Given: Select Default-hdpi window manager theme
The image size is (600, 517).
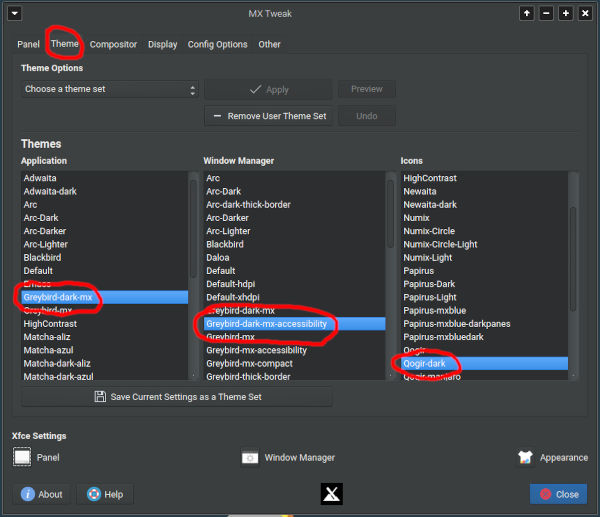Looking at the screenshot, I should coord(294,284).
